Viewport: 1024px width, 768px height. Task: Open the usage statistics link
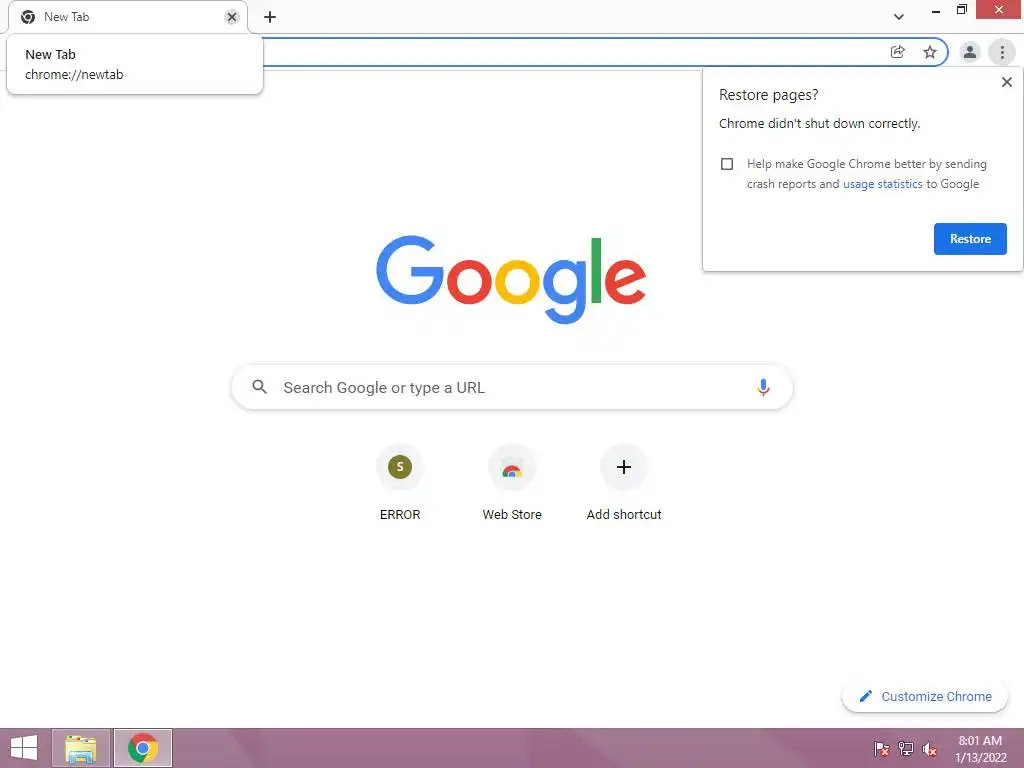click(x=882, y=184)
